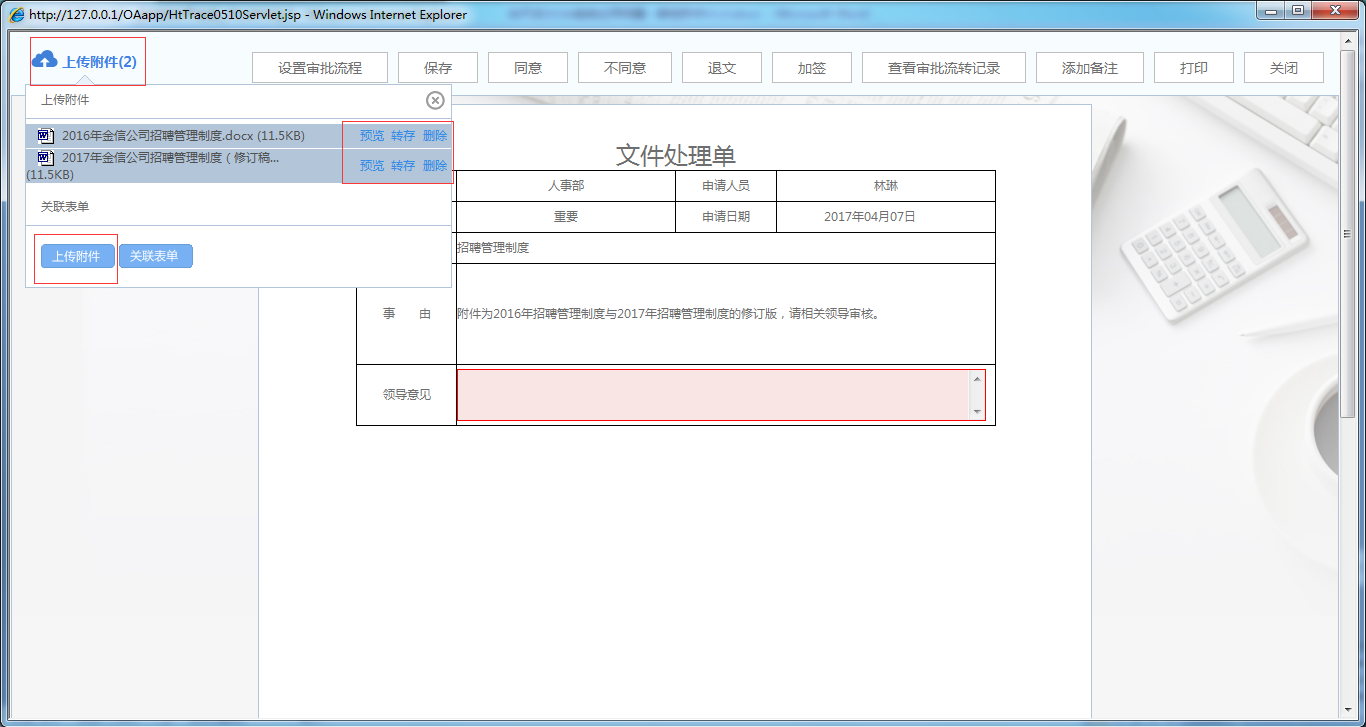This screenshot has width=1366, height=727.
Task: Click the 关联表单 section label
Action: 65,207
